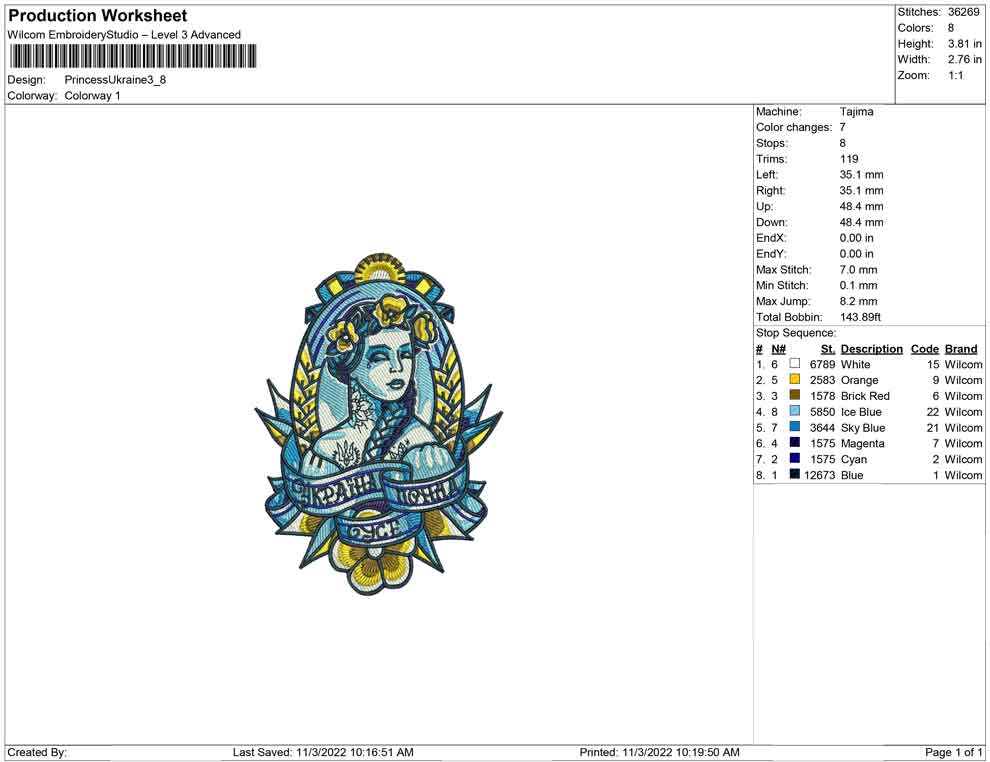Click the Magenta thread color swatch
Image resolution: width=990 pixels, height=762 pixels.
[795, 443]
